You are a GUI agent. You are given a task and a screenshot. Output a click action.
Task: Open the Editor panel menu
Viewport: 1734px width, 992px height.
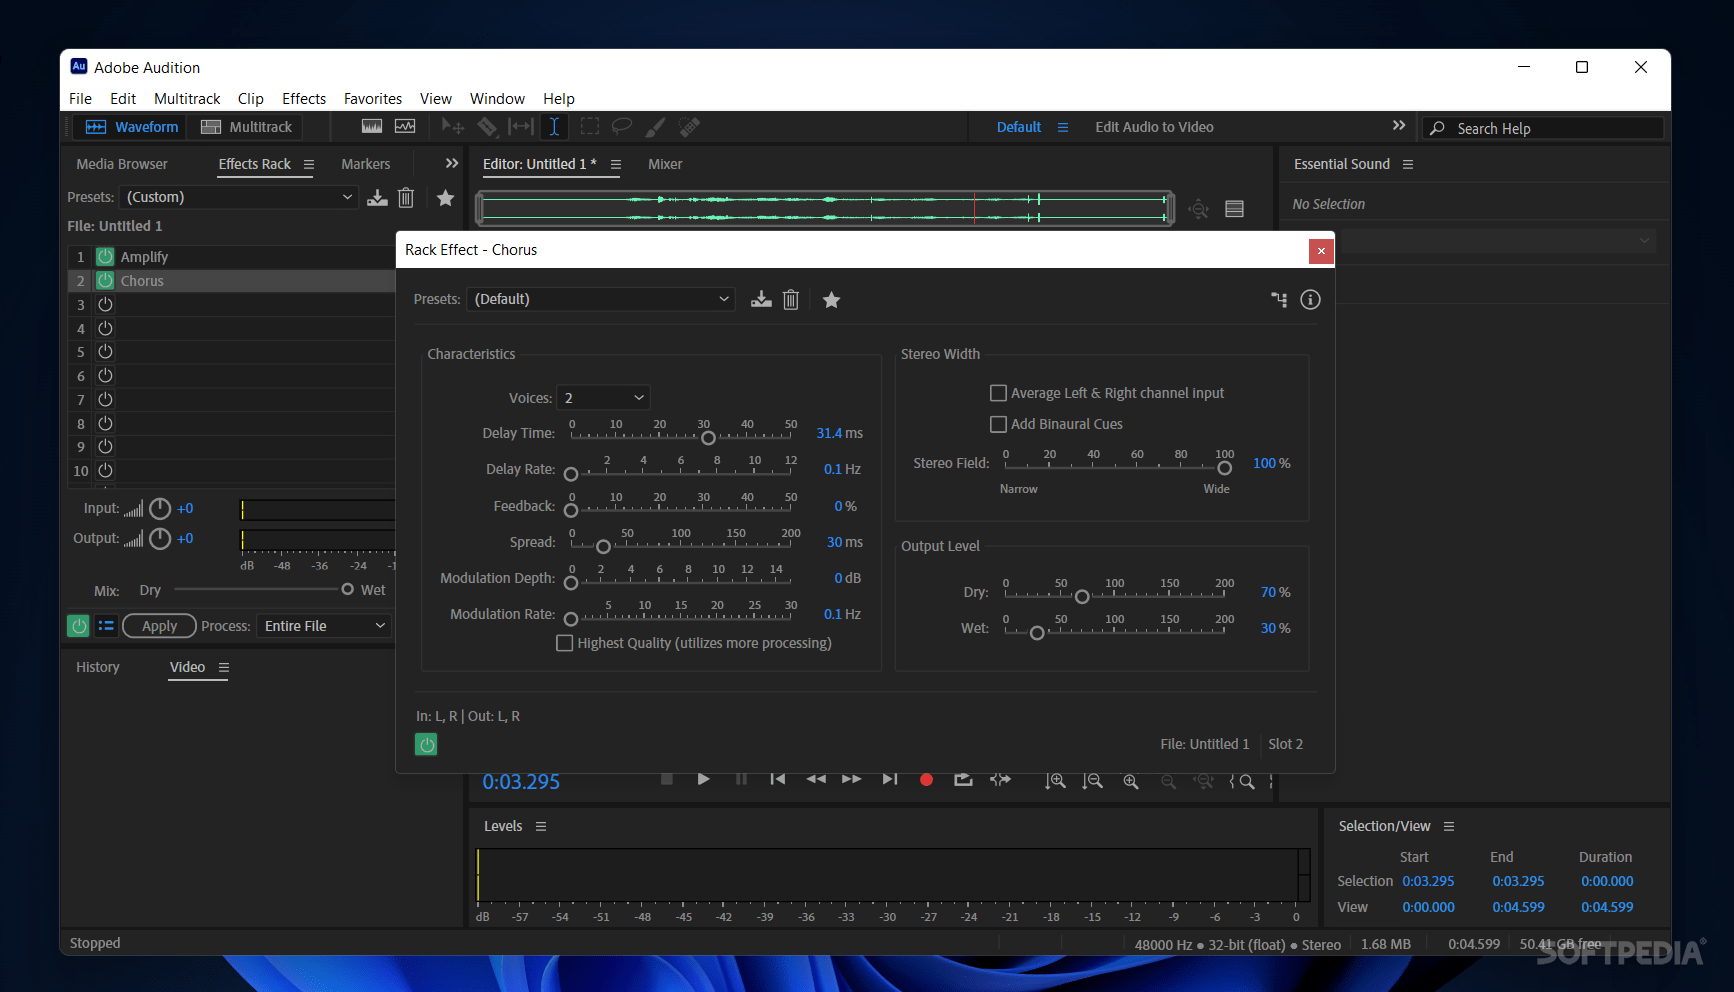(616, 164)
